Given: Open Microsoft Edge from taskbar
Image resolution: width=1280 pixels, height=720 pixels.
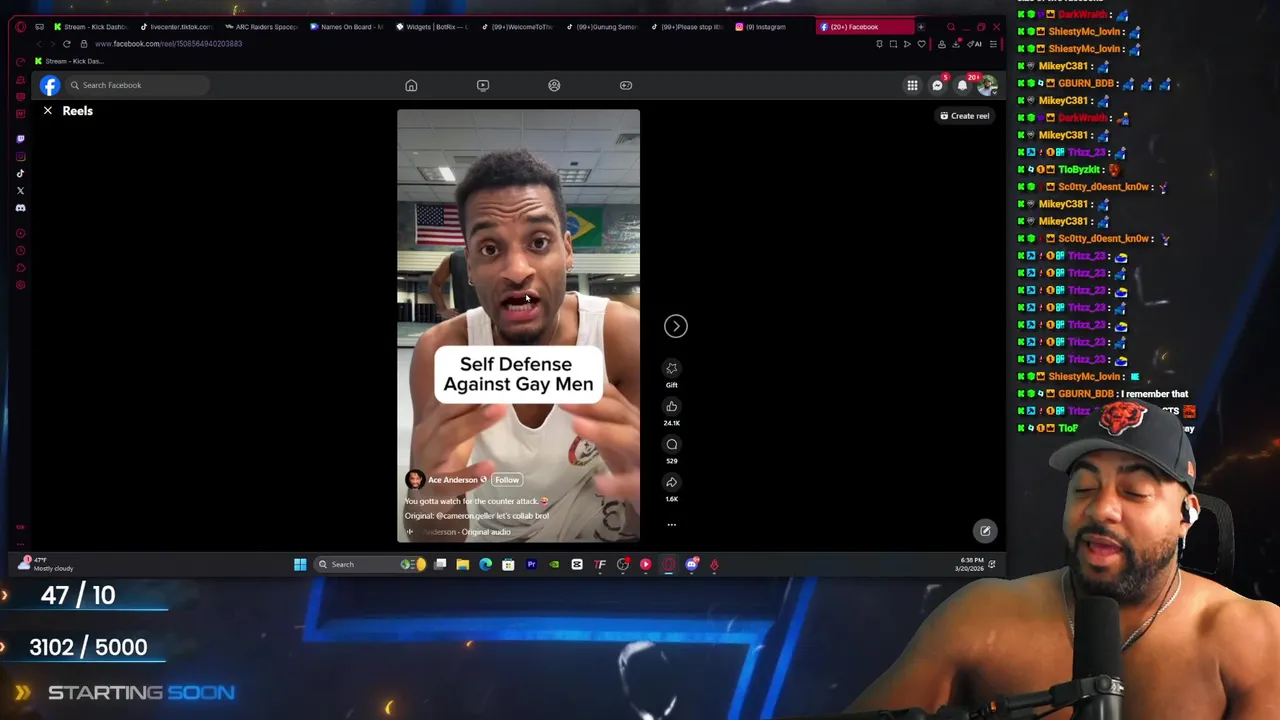Looking at the screenshot, I should 485,565.
